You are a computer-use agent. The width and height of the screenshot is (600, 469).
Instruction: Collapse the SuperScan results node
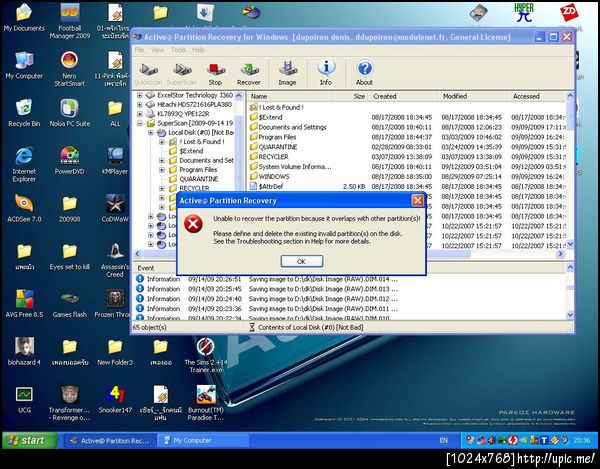pyautogui.click(x=140, y=123)
